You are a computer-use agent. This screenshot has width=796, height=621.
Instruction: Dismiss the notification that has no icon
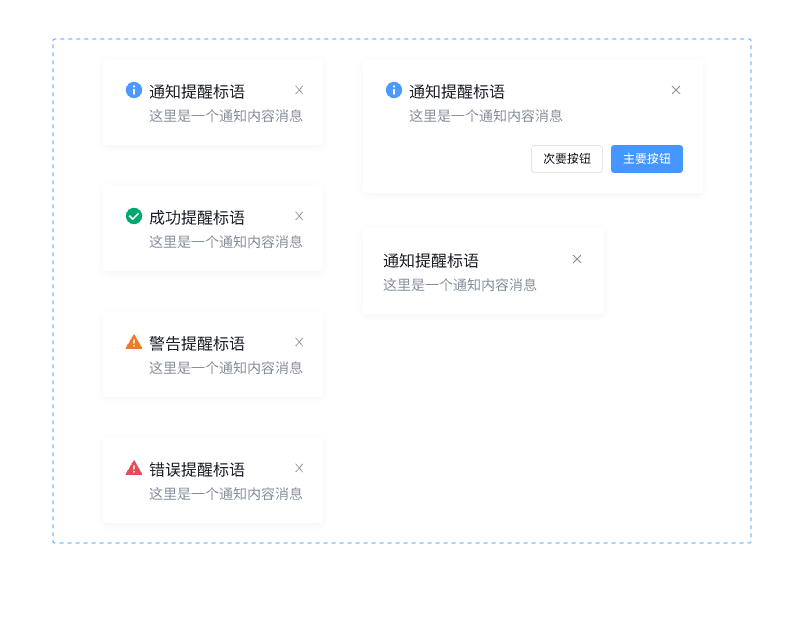[577, 259]
